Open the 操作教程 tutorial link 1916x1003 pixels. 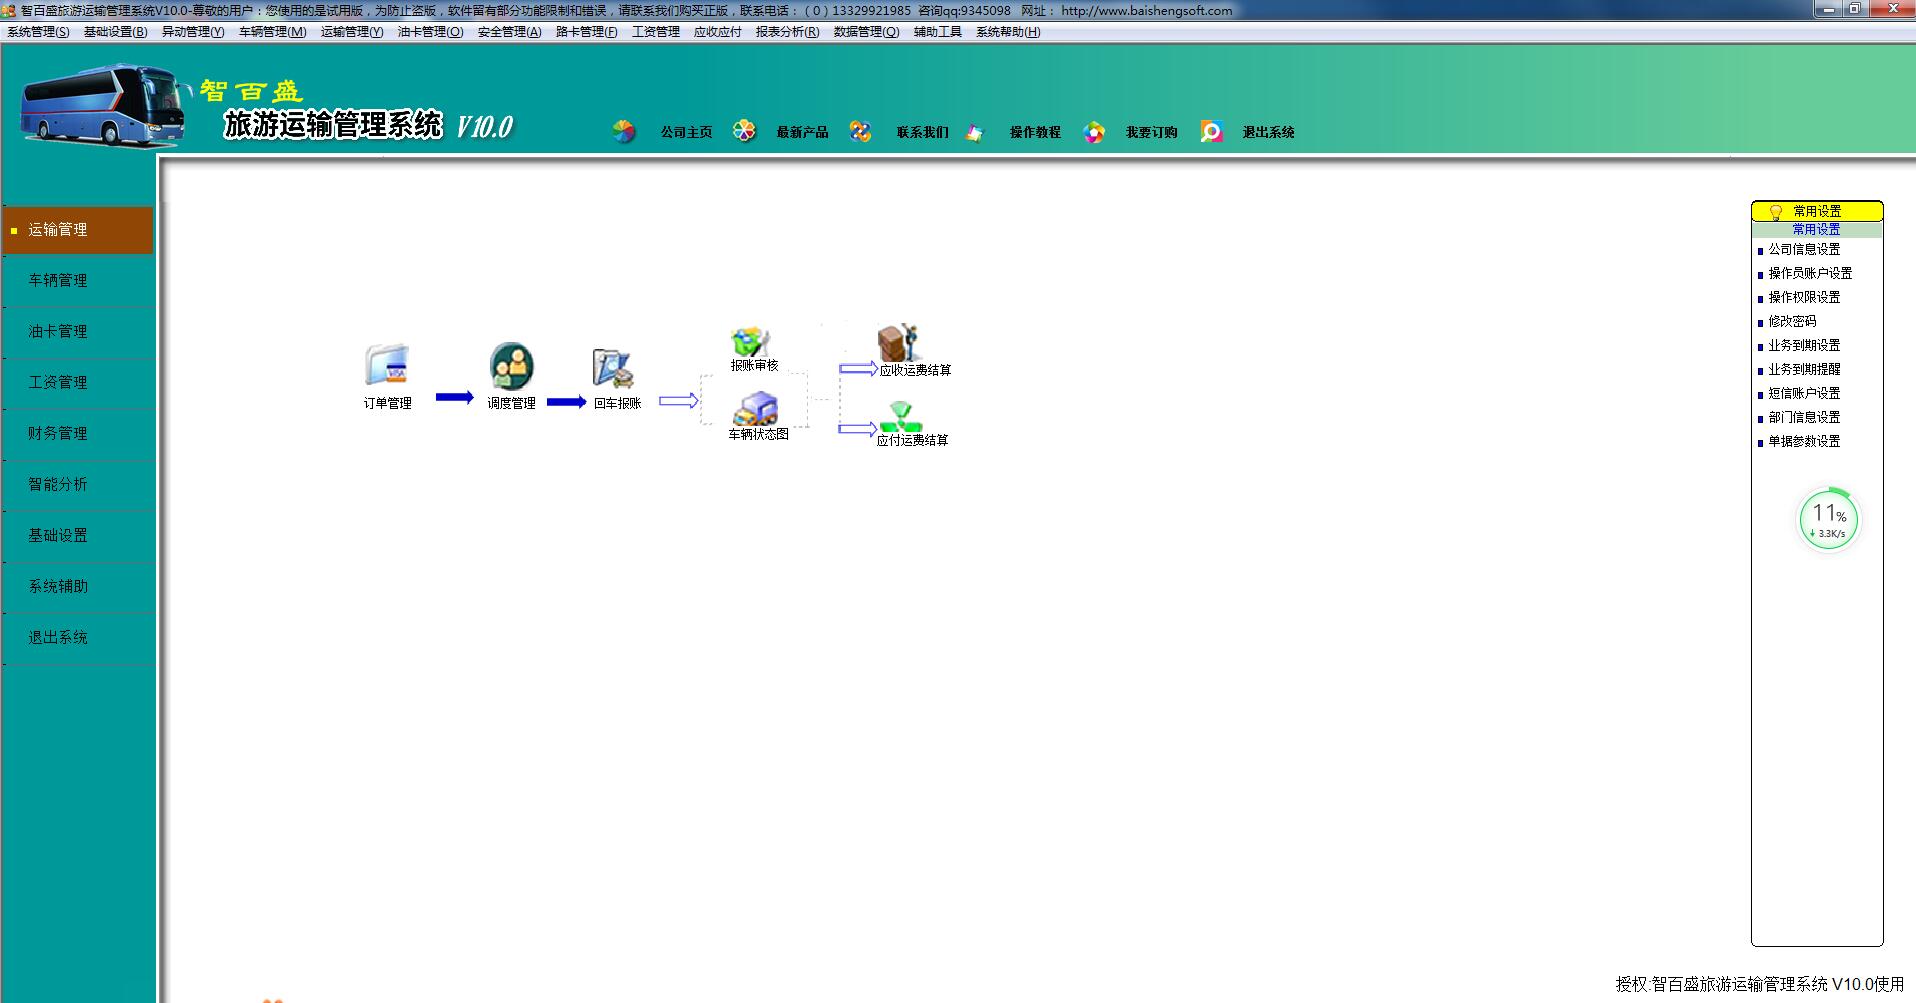(1035, 132)
